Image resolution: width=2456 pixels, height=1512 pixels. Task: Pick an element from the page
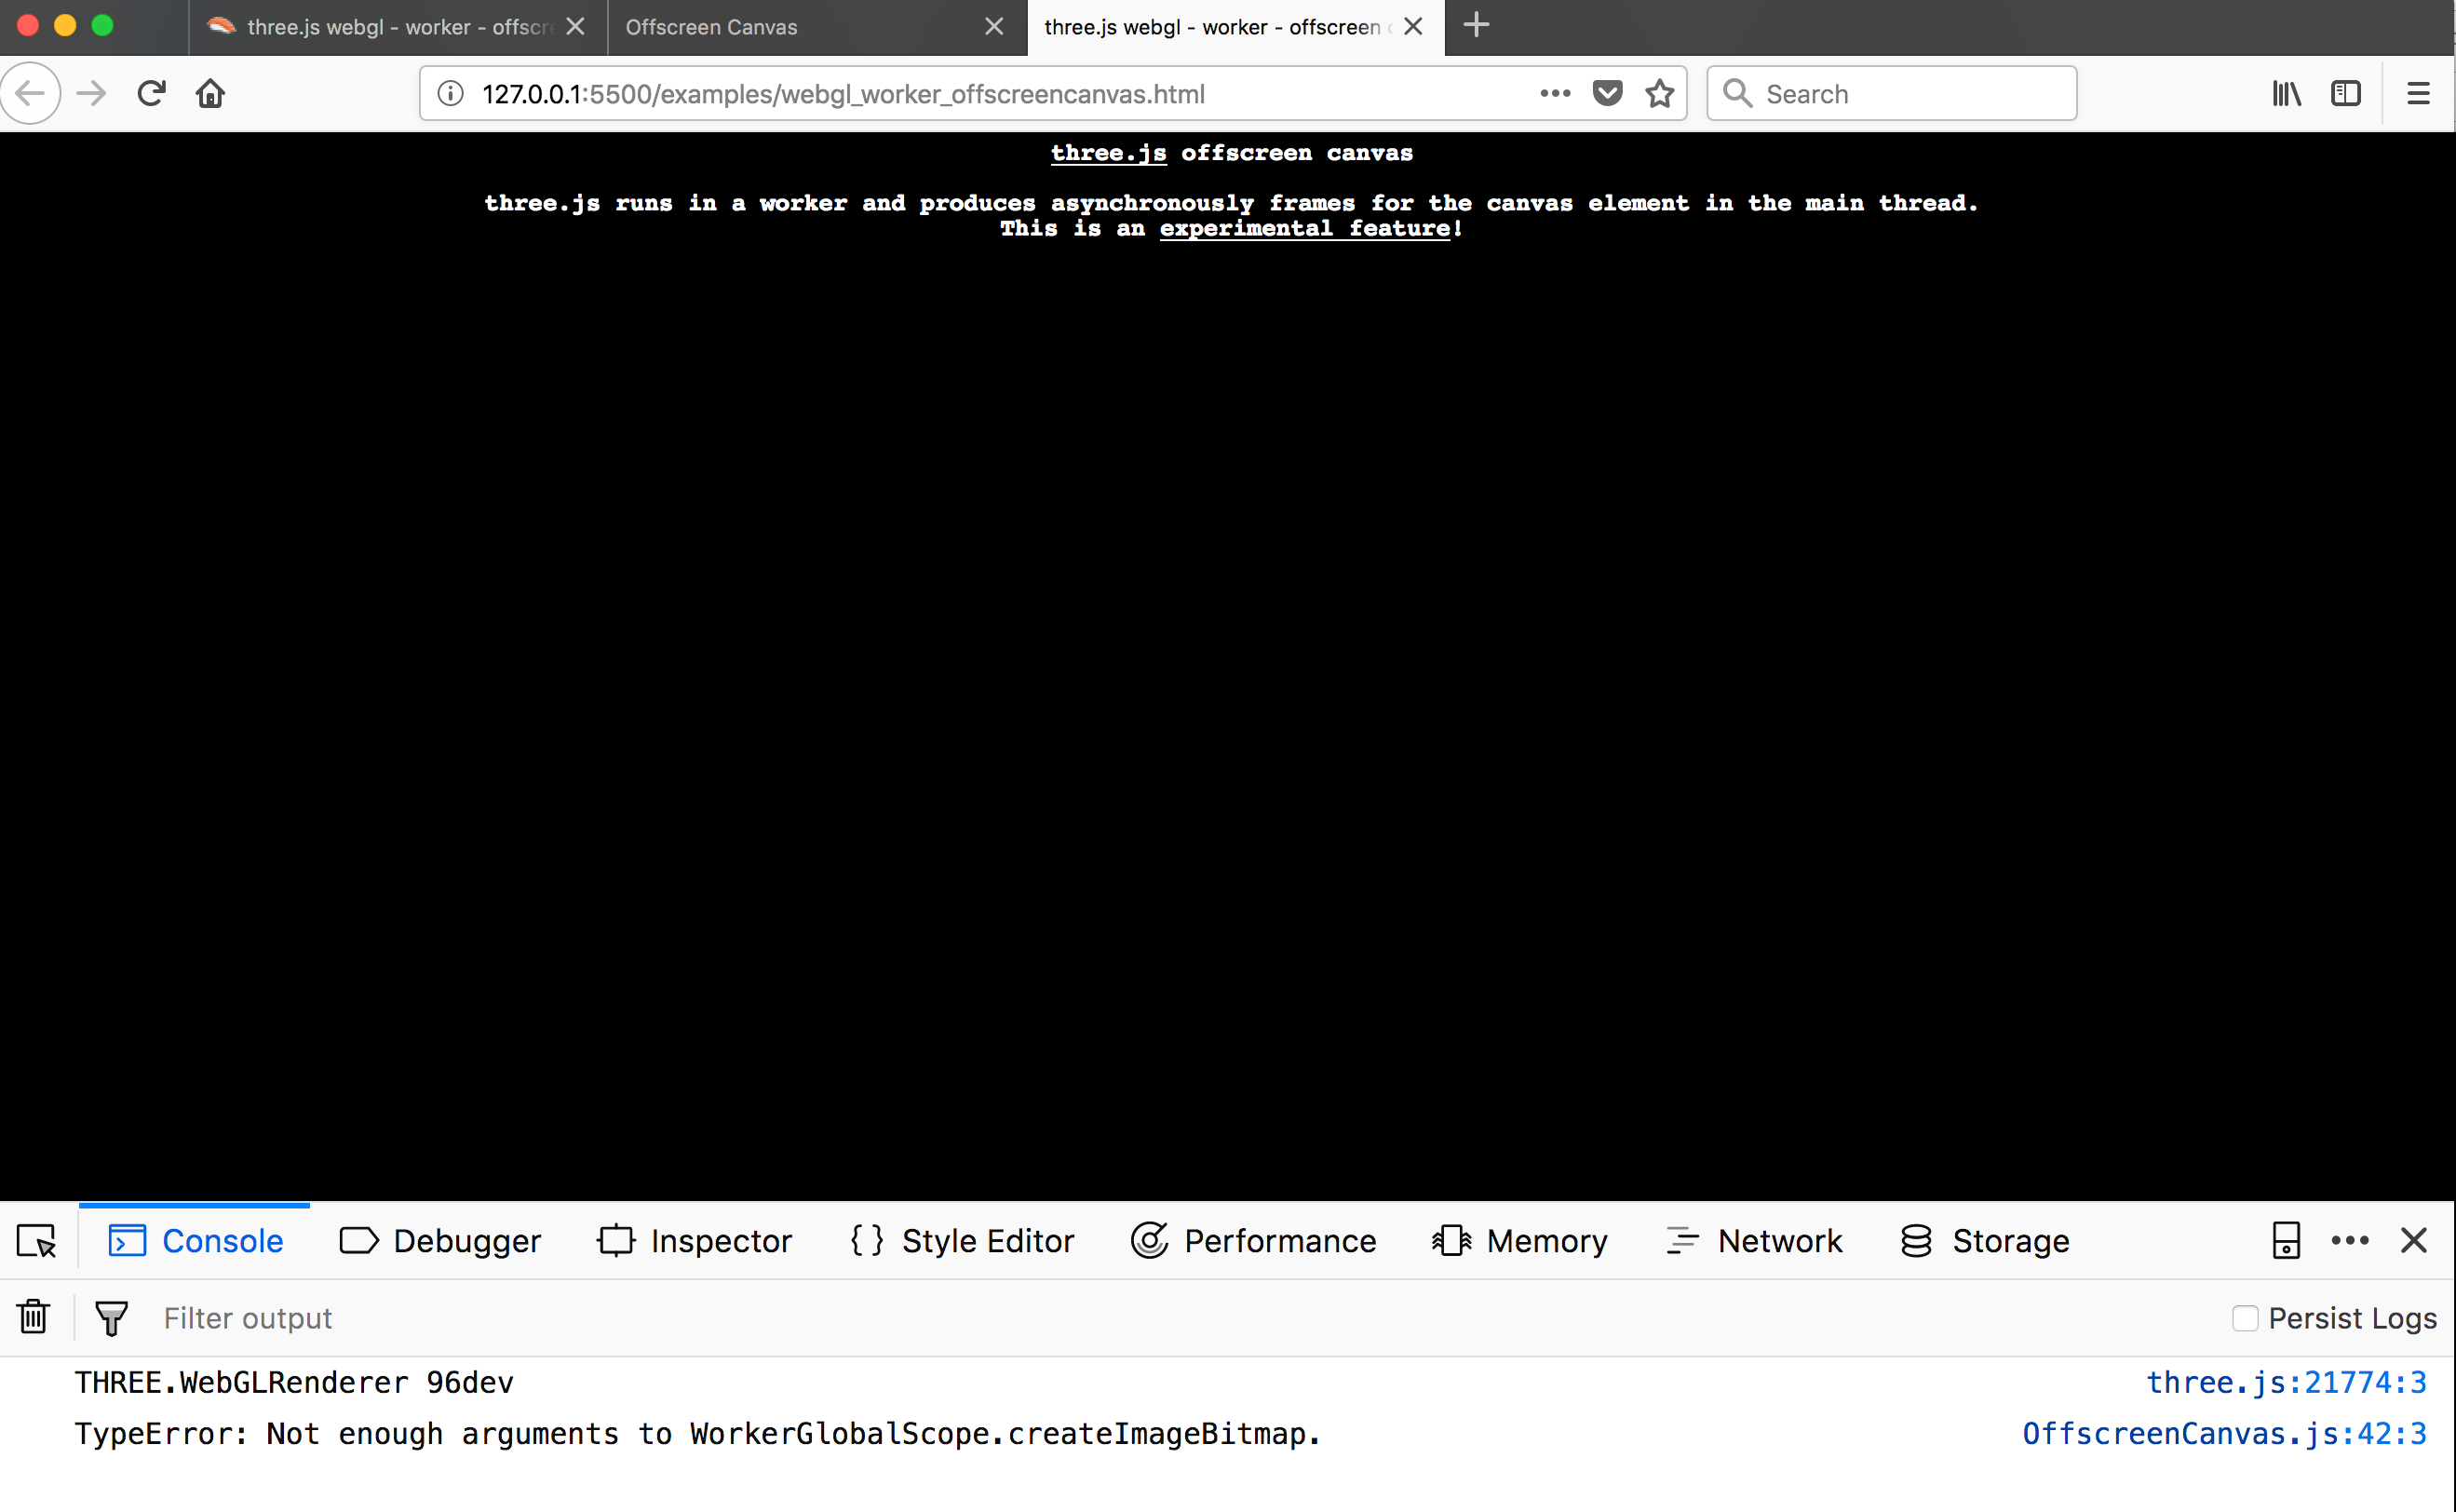coord(37,1241)
